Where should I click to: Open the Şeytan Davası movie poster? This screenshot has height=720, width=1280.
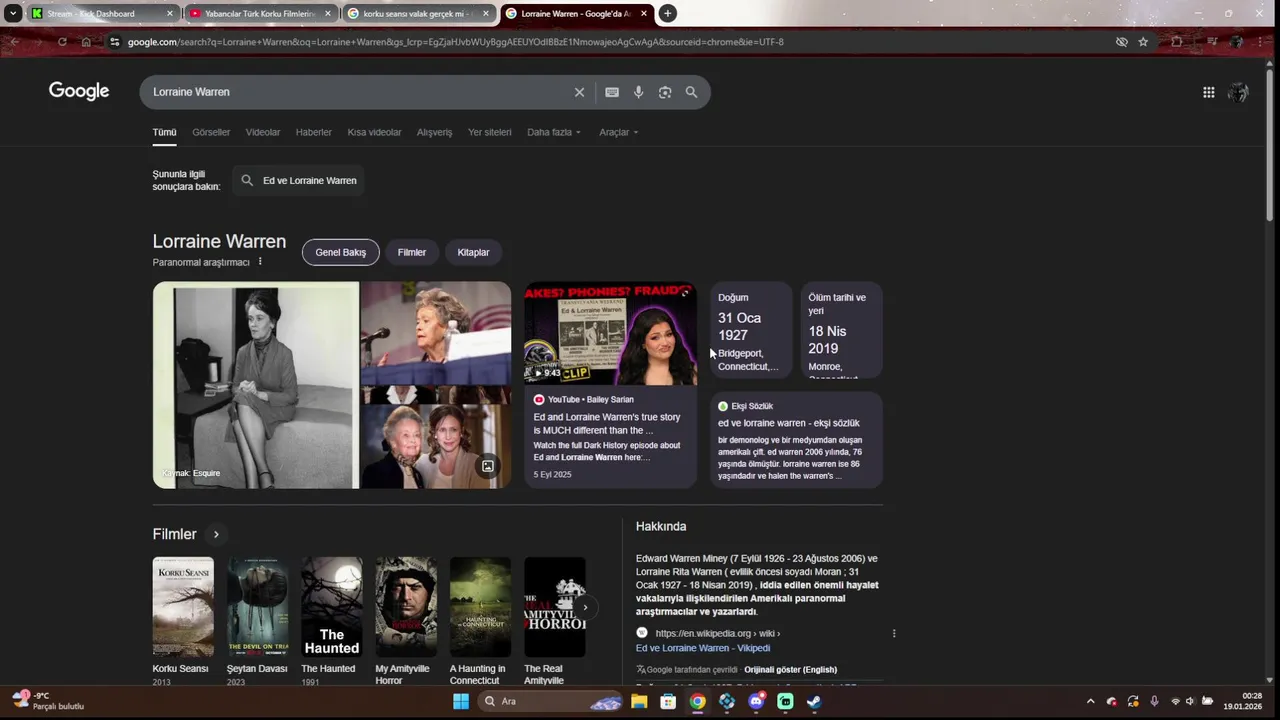[257, 607]
